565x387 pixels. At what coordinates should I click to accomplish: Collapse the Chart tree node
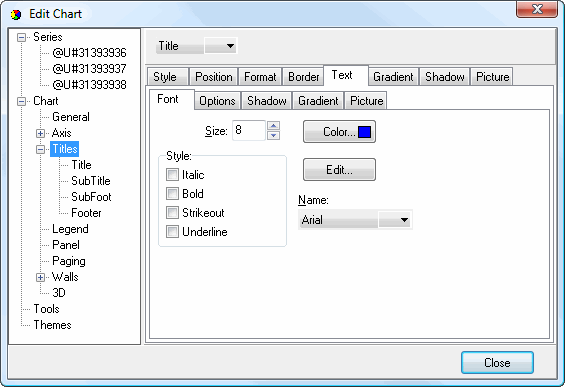click(22, 101)
